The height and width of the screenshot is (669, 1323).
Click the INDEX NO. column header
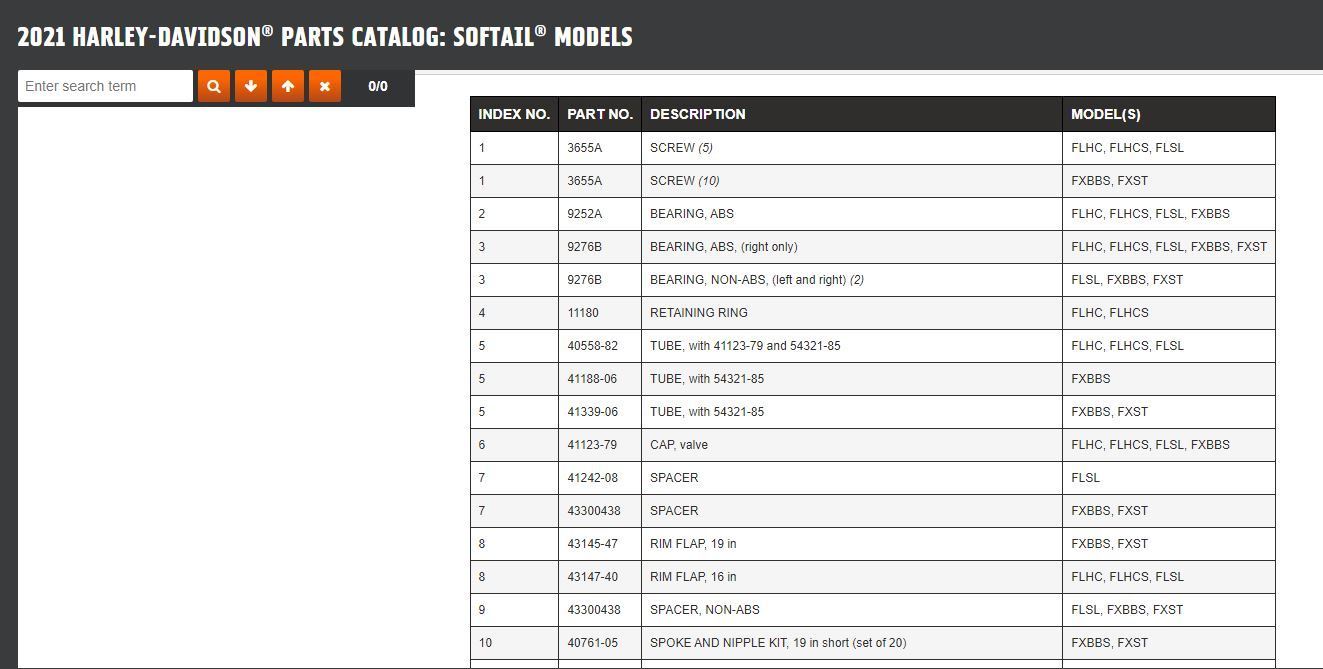pyautogui.click(x=514, y=114)
